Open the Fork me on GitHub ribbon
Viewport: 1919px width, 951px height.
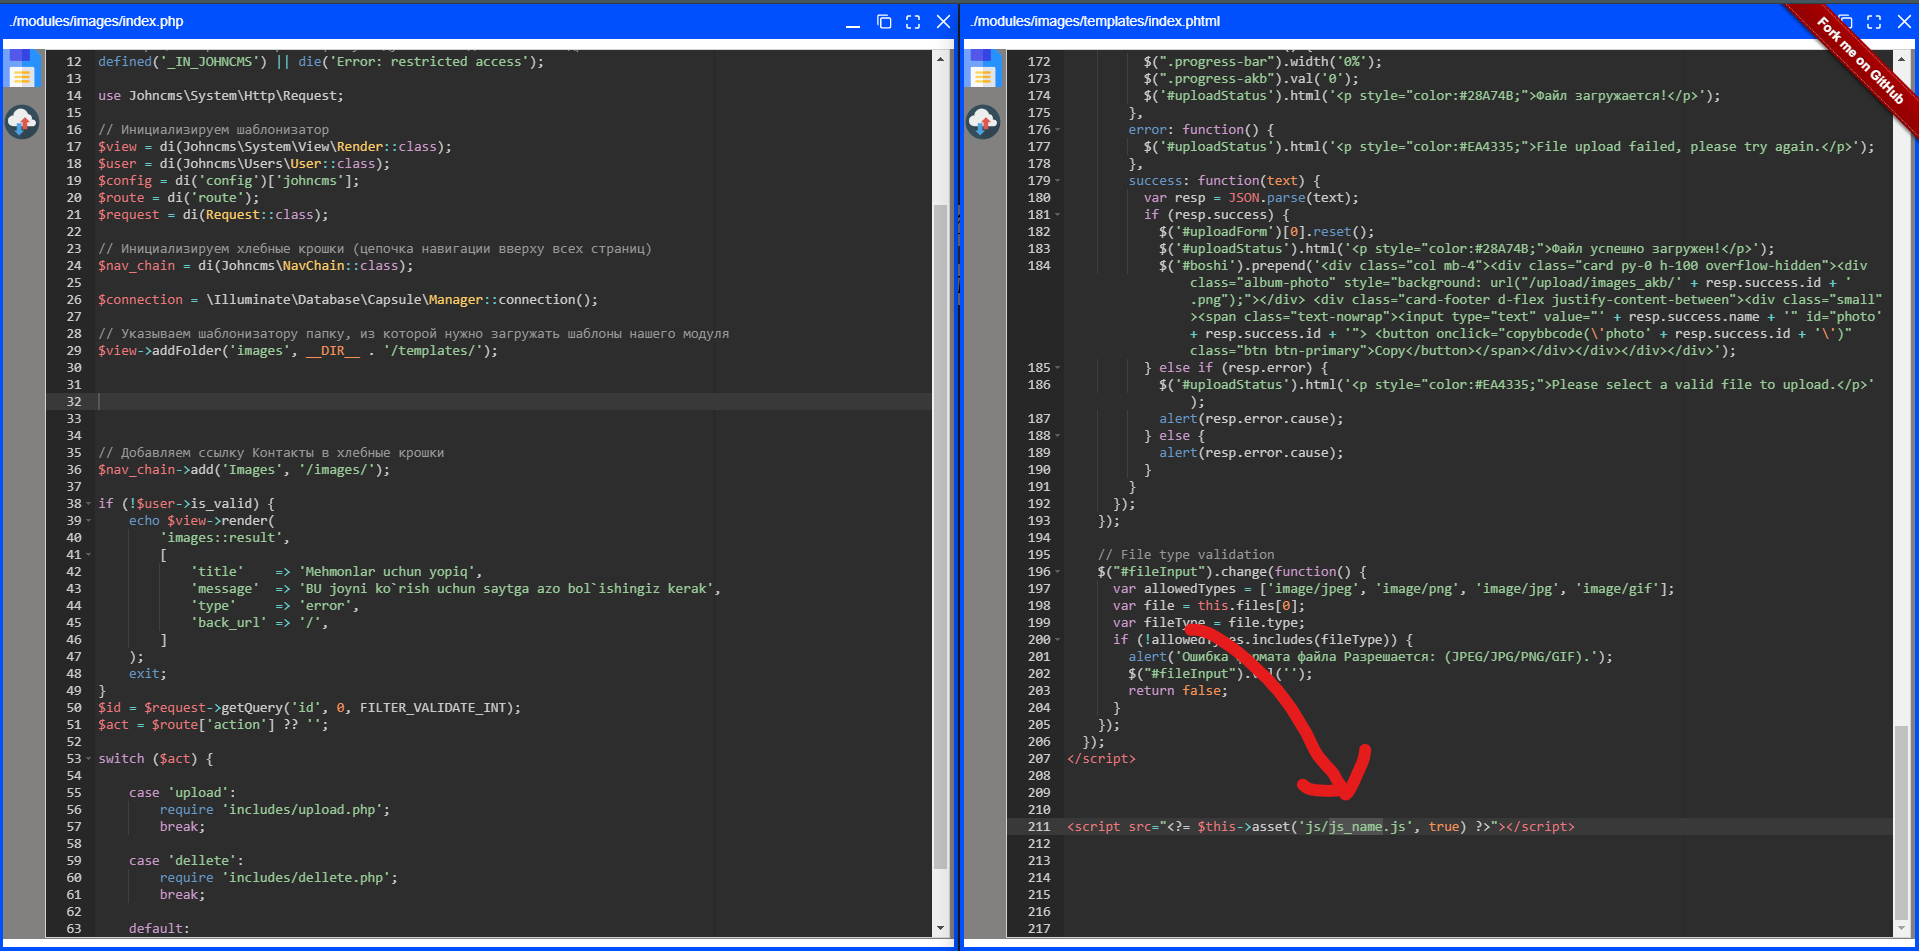pos(1861,62)
